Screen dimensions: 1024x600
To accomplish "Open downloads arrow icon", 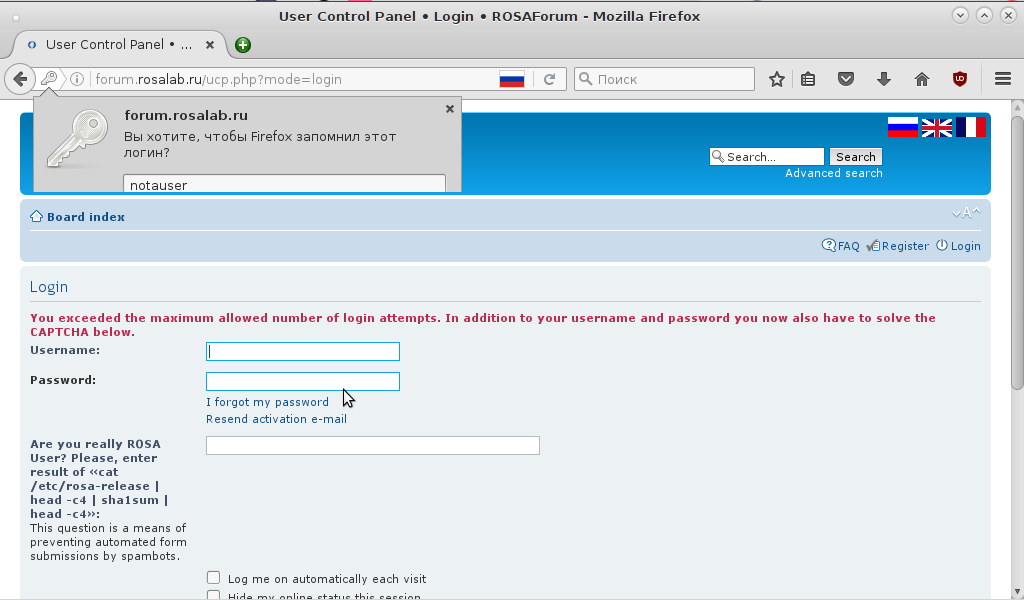I will pos(884,80).
